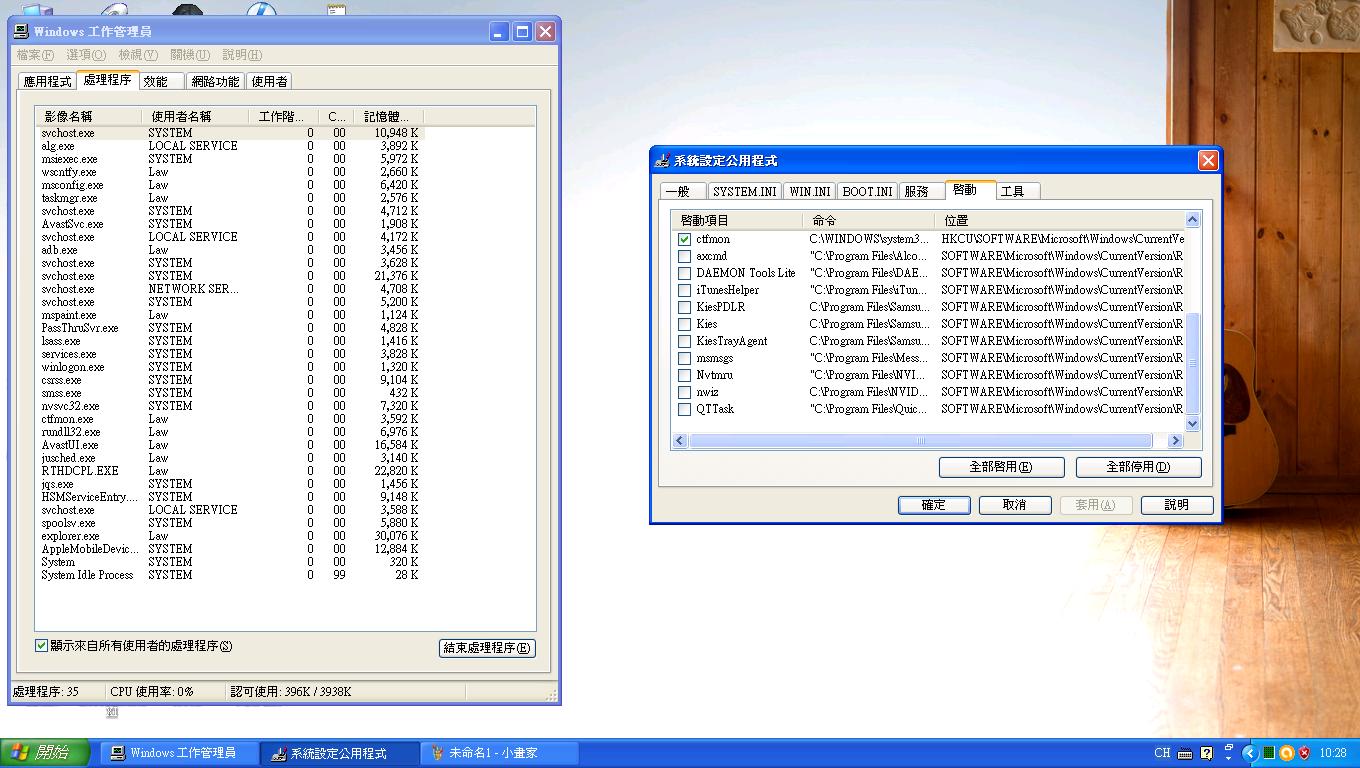The width and height of the screenshot is (1360, 768).
Task: Open the Windows Start button
Action: tap(45, 753)
